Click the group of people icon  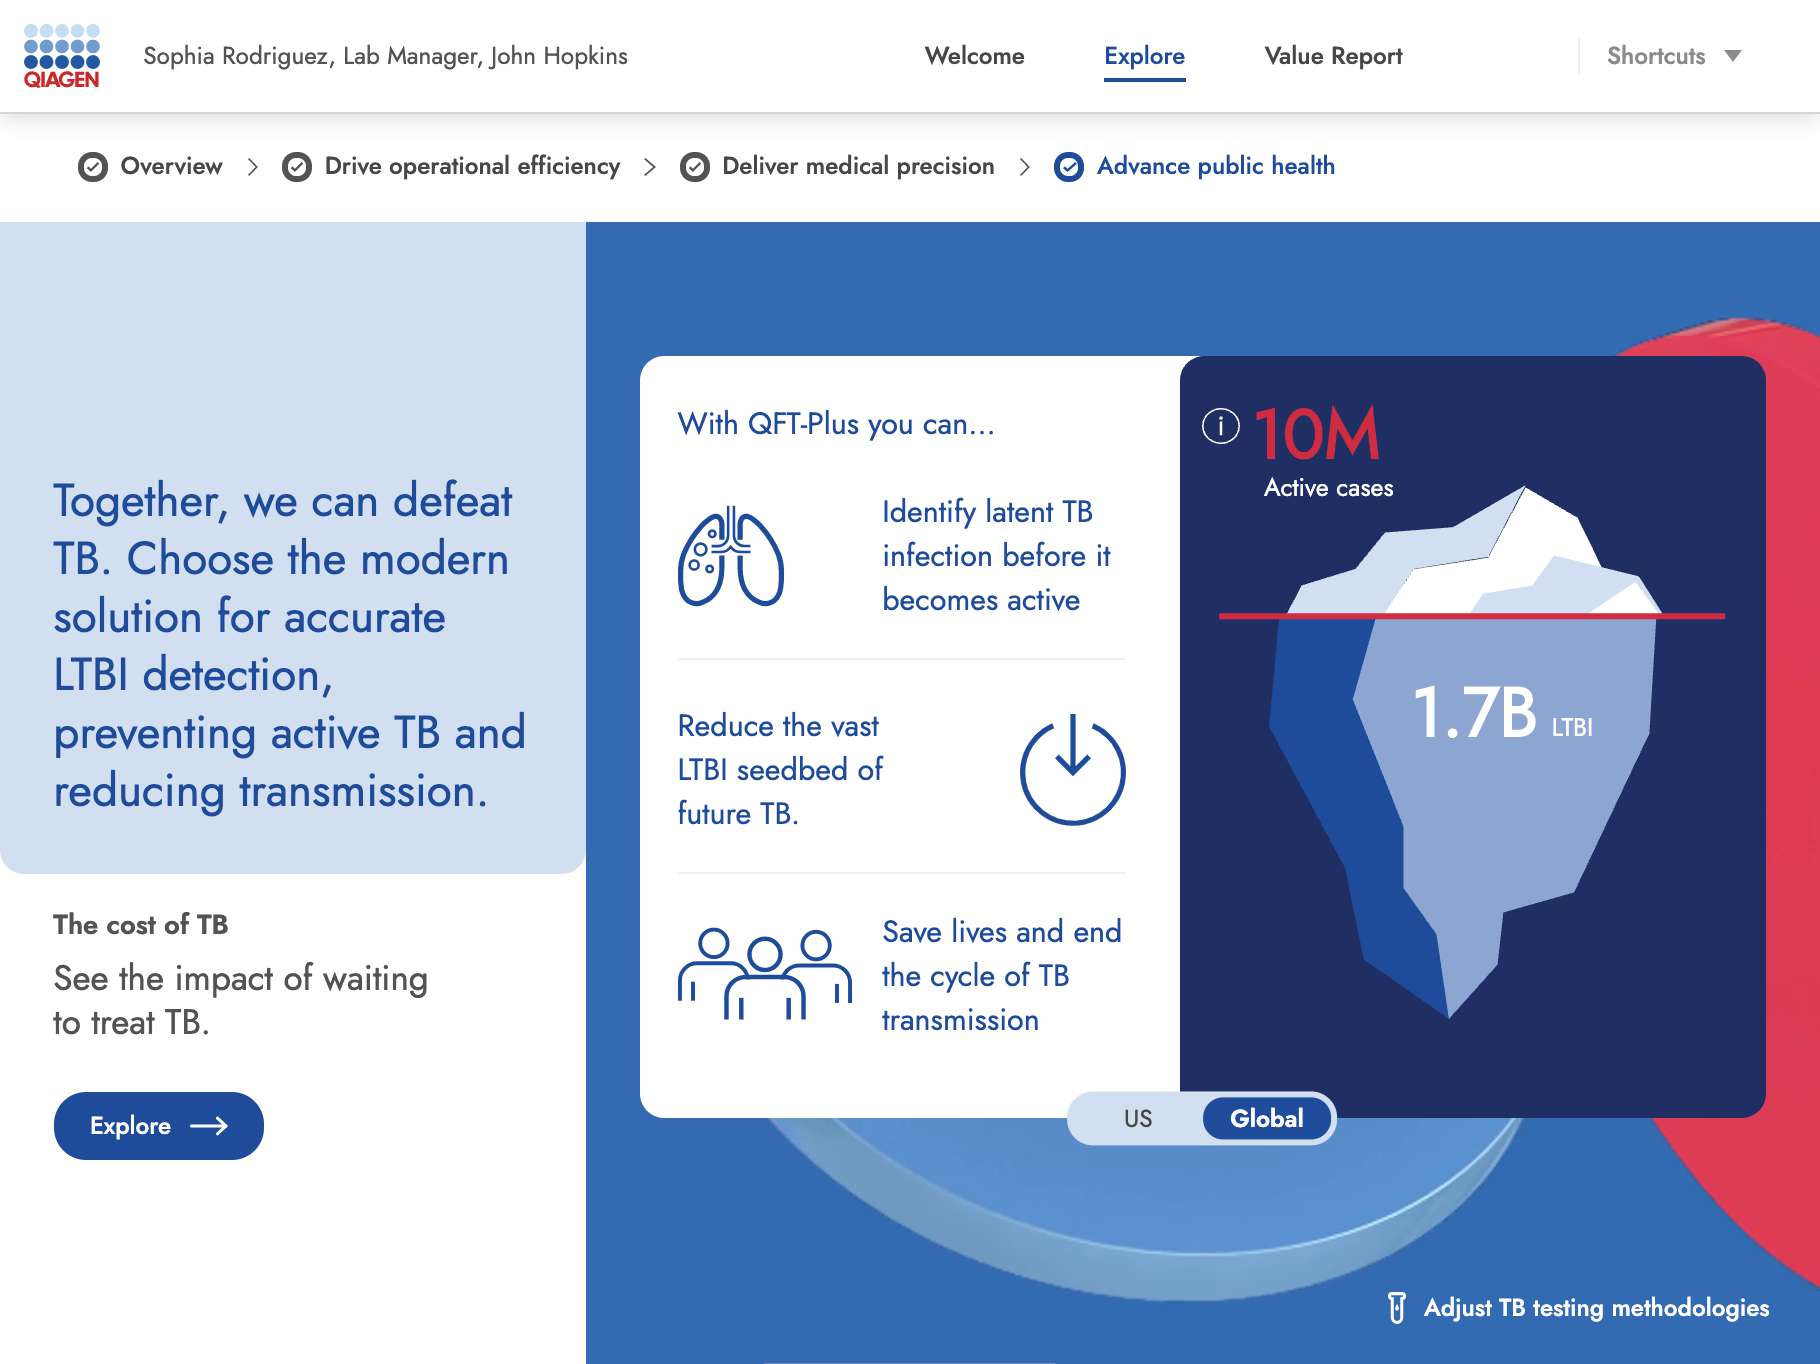pyautogui.click(x=765, y=974)
